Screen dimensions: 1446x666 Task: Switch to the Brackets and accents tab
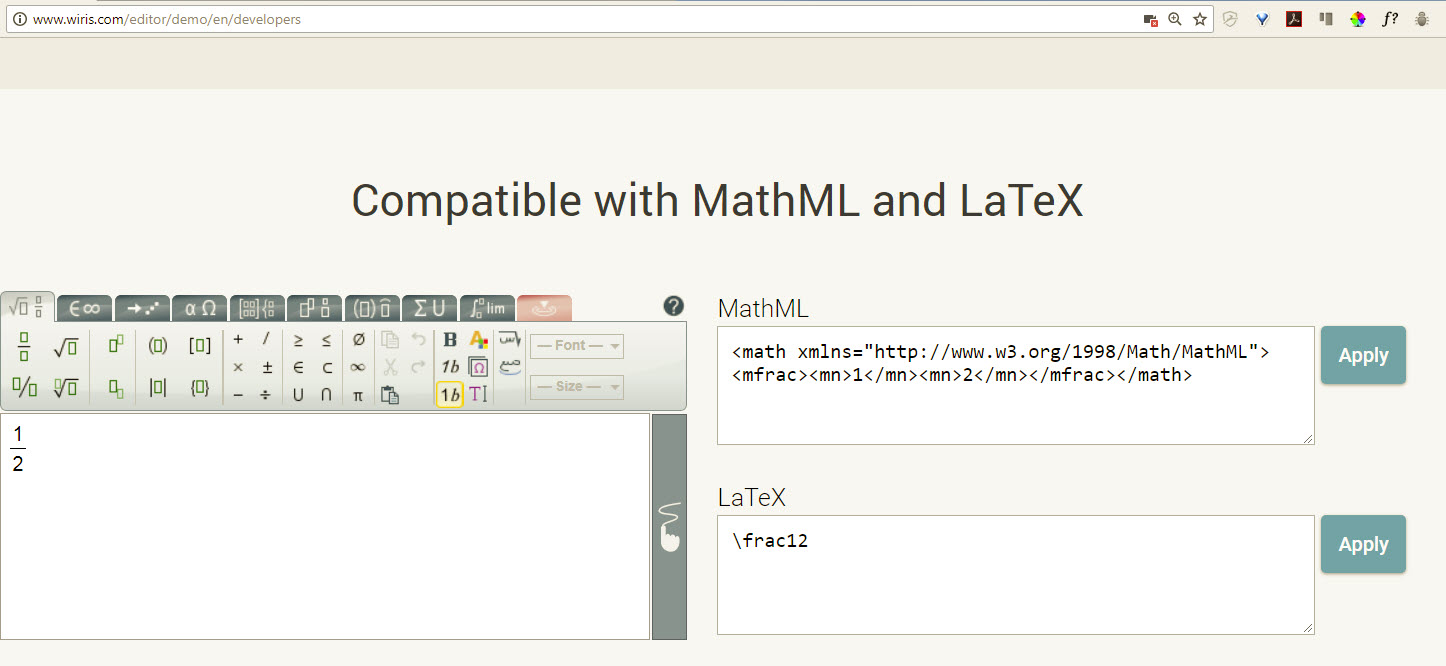(372, 308)
